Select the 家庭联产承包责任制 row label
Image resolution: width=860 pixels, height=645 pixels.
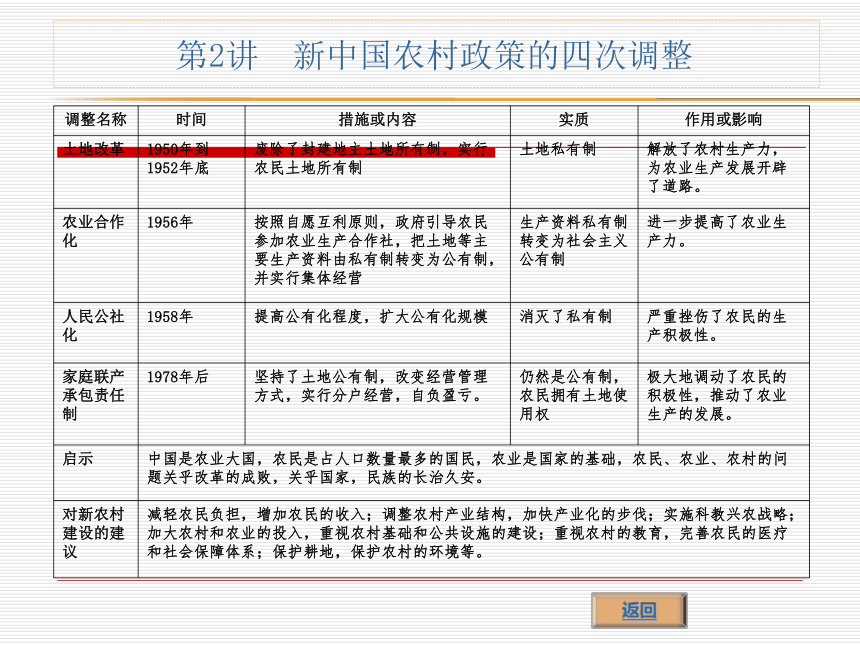click(96, 404)
